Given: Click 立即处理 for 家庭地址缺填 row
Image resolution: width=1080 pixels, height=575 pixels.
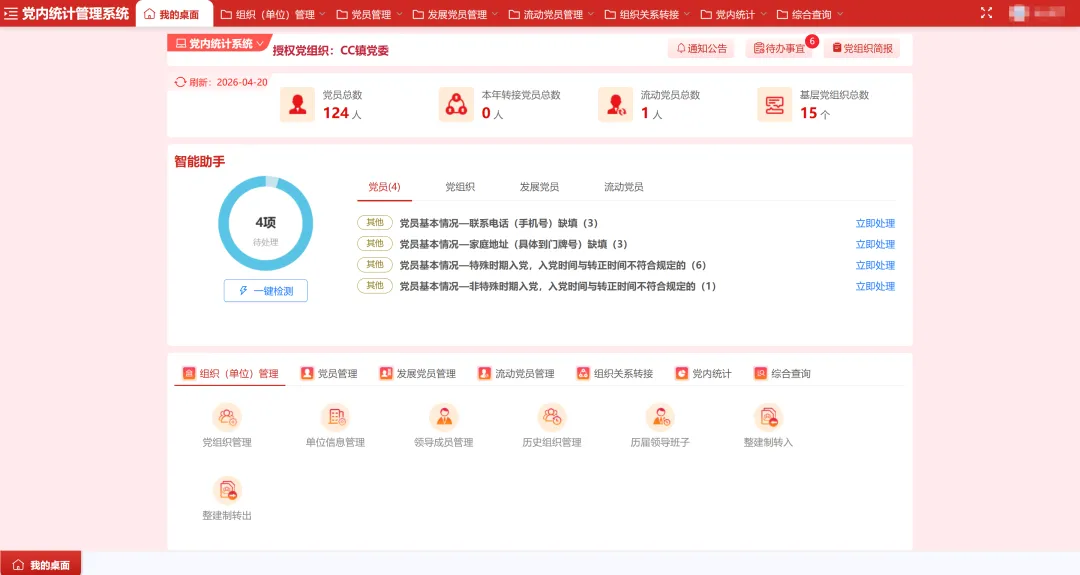Looking at the screenshot, I should (875, 244).
